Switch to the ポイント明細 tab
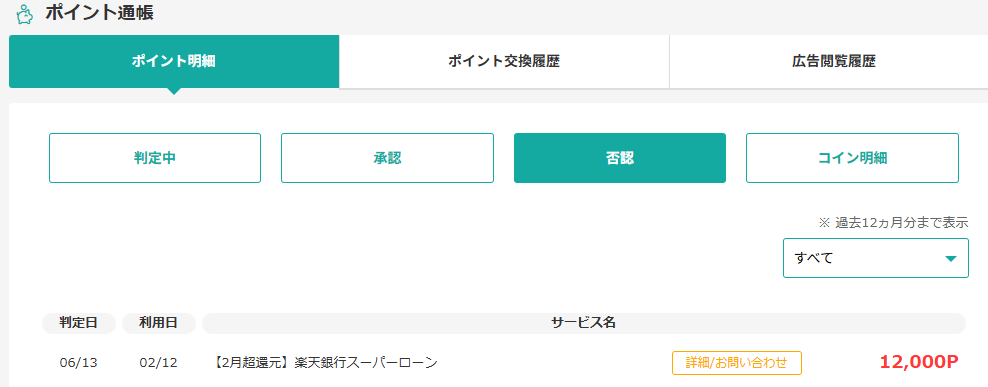Screen dimensions: 988x387 pos(174,62)
